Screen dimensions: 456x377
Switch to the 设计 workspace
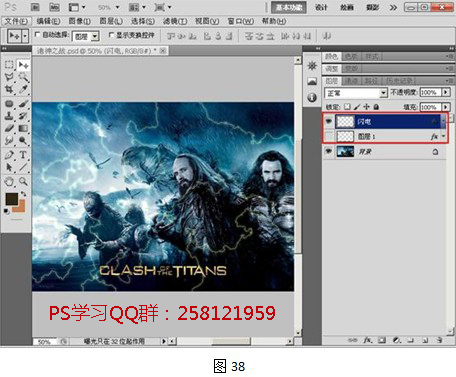[x=321, y=7]
